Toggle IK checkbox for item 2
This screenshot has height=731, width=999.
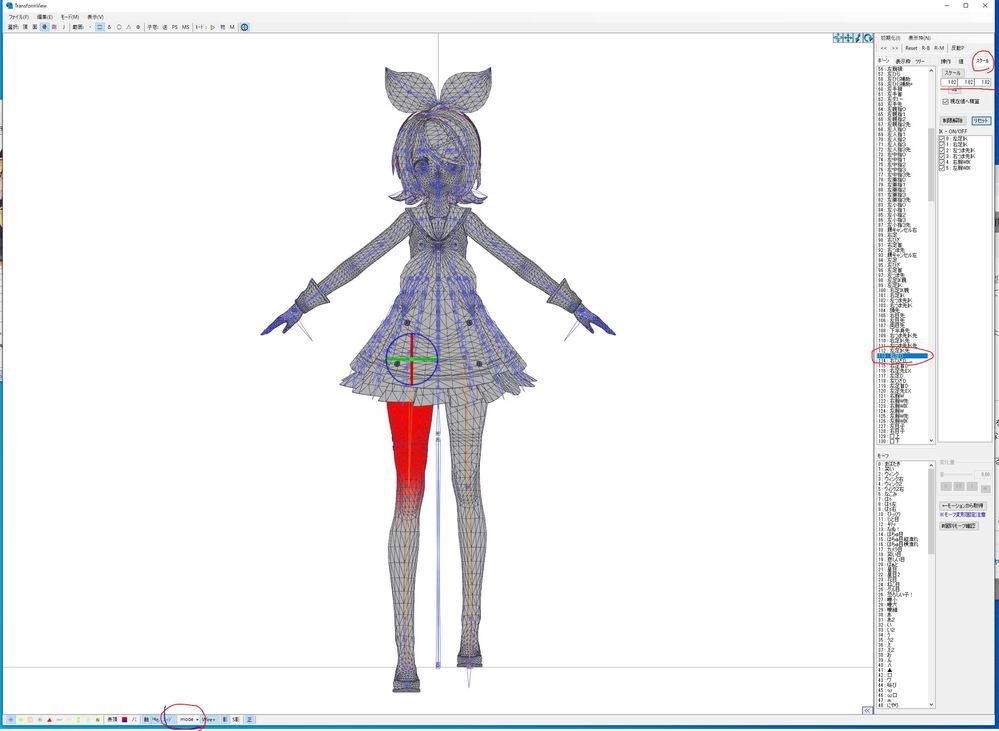(x=942, y=150)
